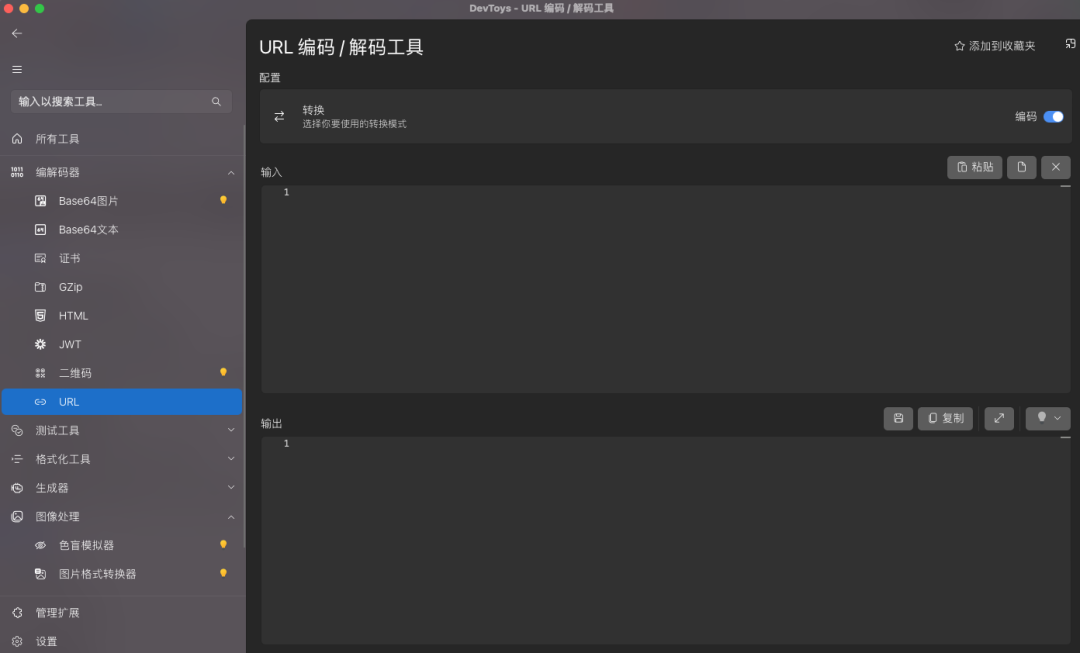
Task: Load a file into the input
Action: (x=1021, y=167)
